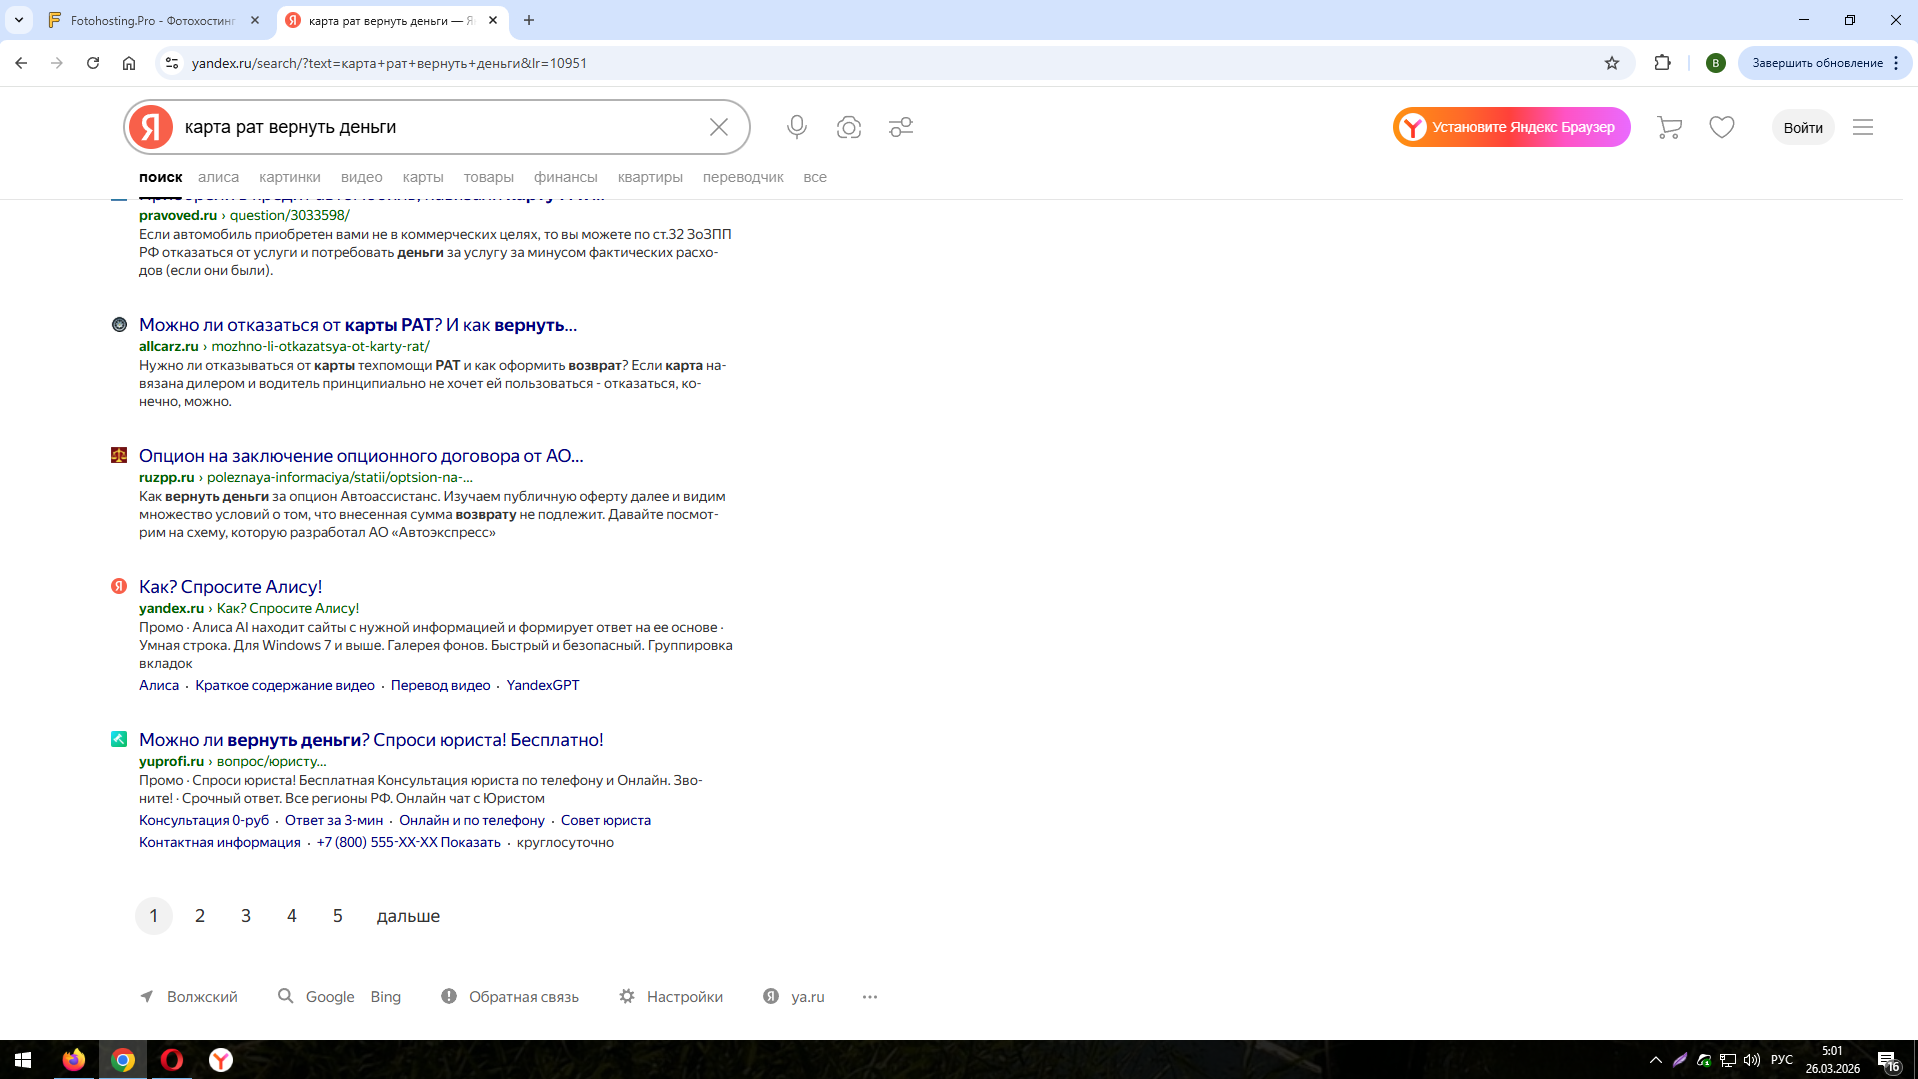Open the квартиры search tab

point(650,177)
